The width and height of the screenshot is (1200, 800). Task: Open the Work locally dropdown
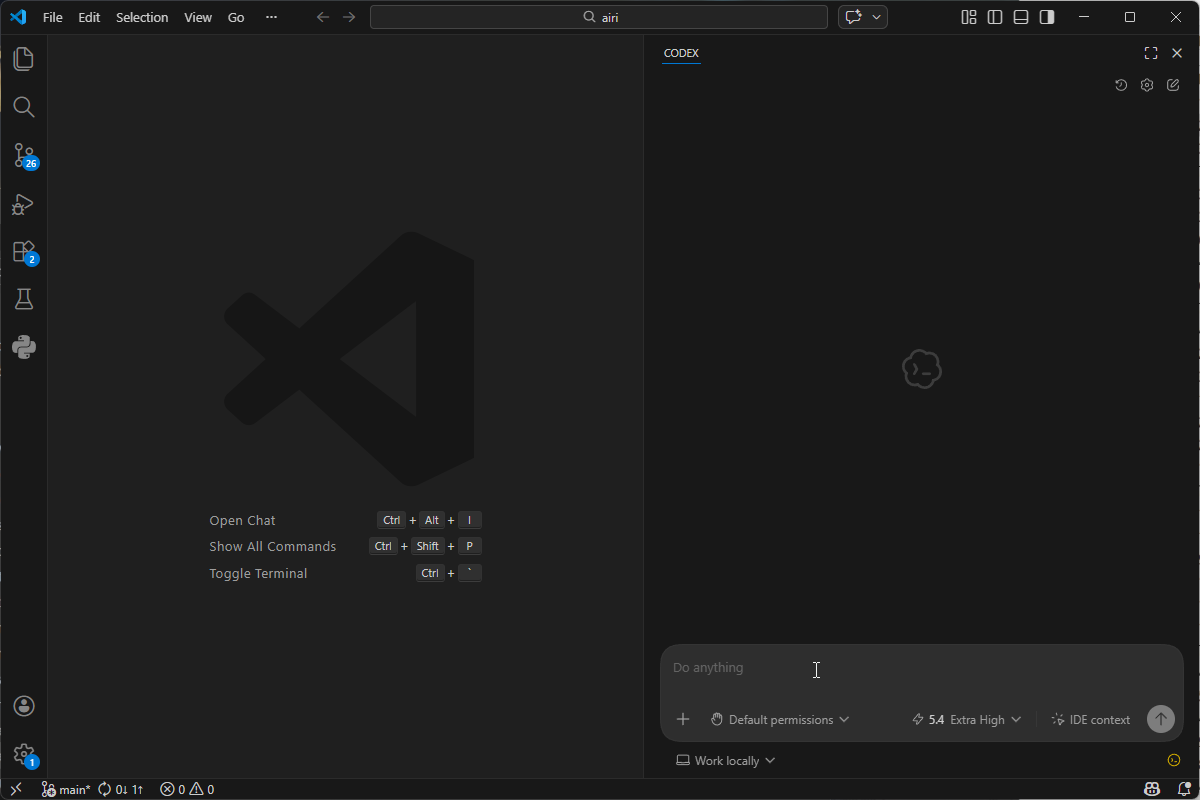click(726, 760)
